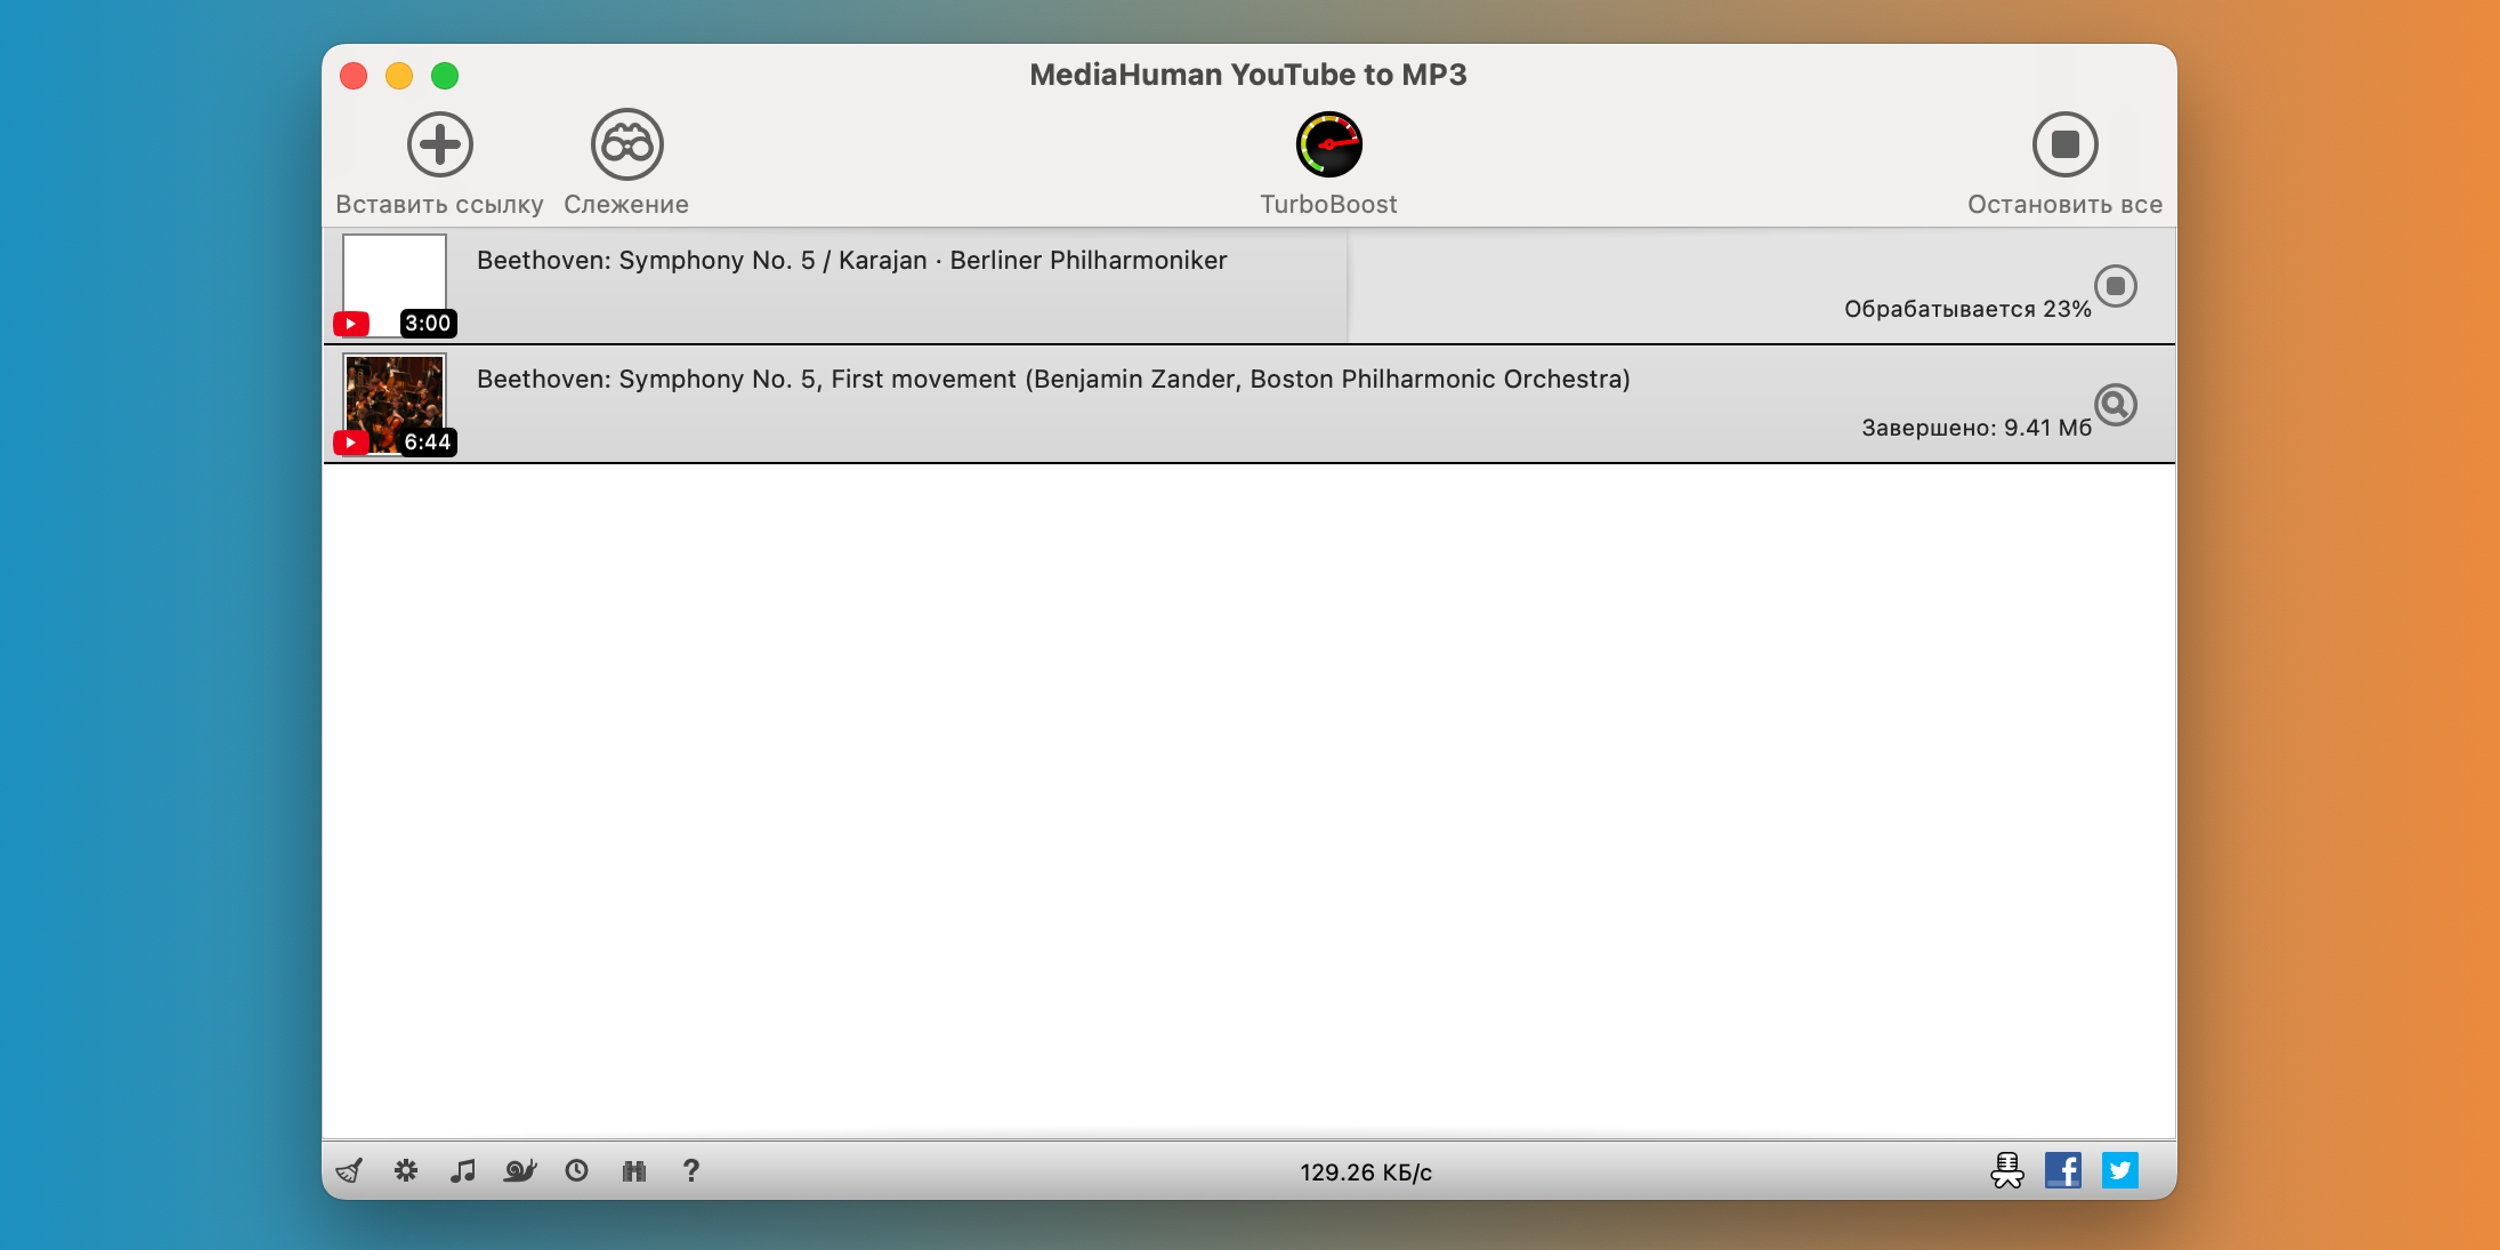Open settings gear in bottom bar

(405, 1170)
